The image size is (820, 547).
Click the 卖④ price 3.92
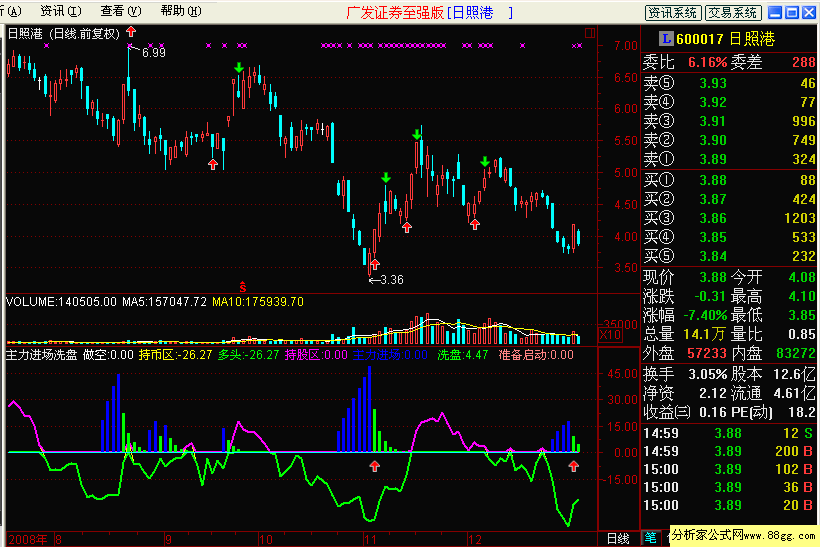713,102
